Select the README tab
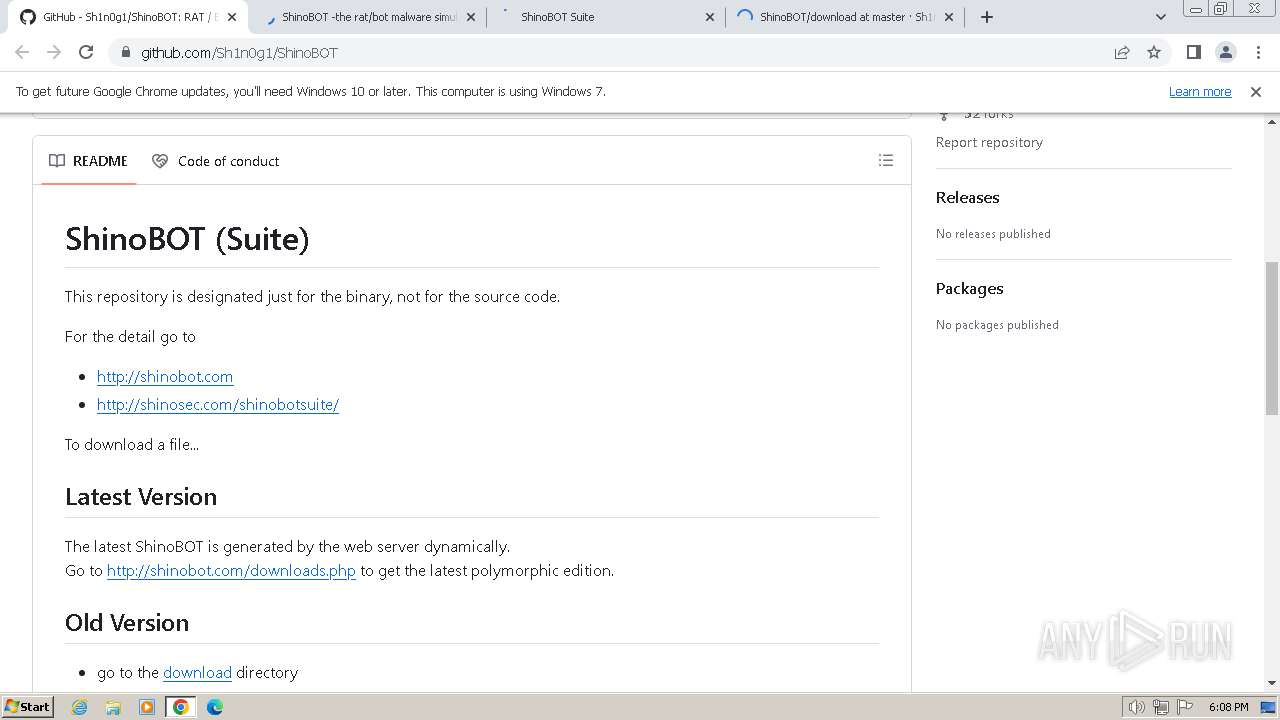Image resolution: width=1280 pixels, height=720 pixels. pyautogui.click(x=89, y=161)
